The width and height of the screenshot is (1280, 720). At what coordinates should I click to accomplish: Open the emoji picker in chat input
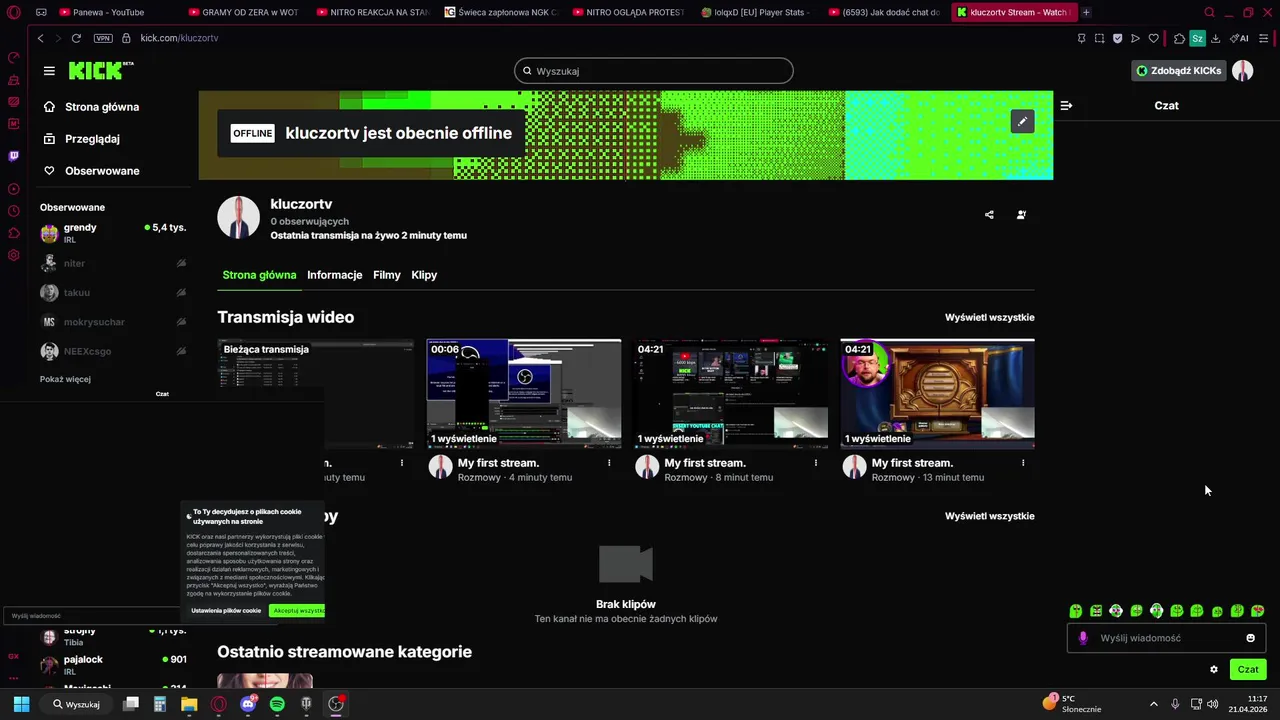click(x=1250, y=638)
